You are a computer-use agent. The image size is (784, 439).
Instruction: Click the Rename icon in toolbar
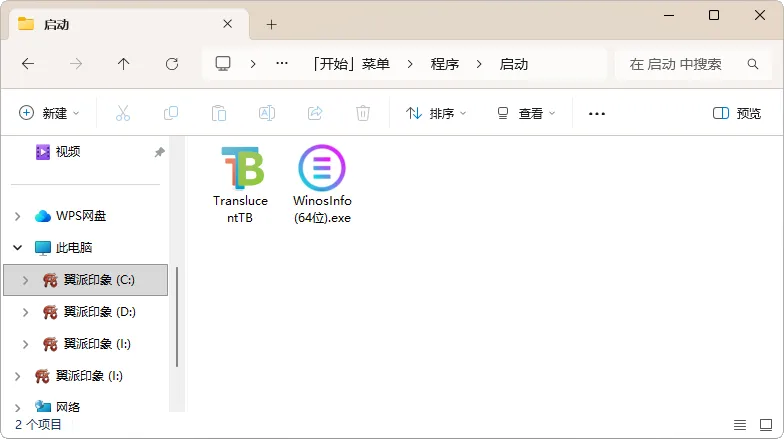click(267, 114)
